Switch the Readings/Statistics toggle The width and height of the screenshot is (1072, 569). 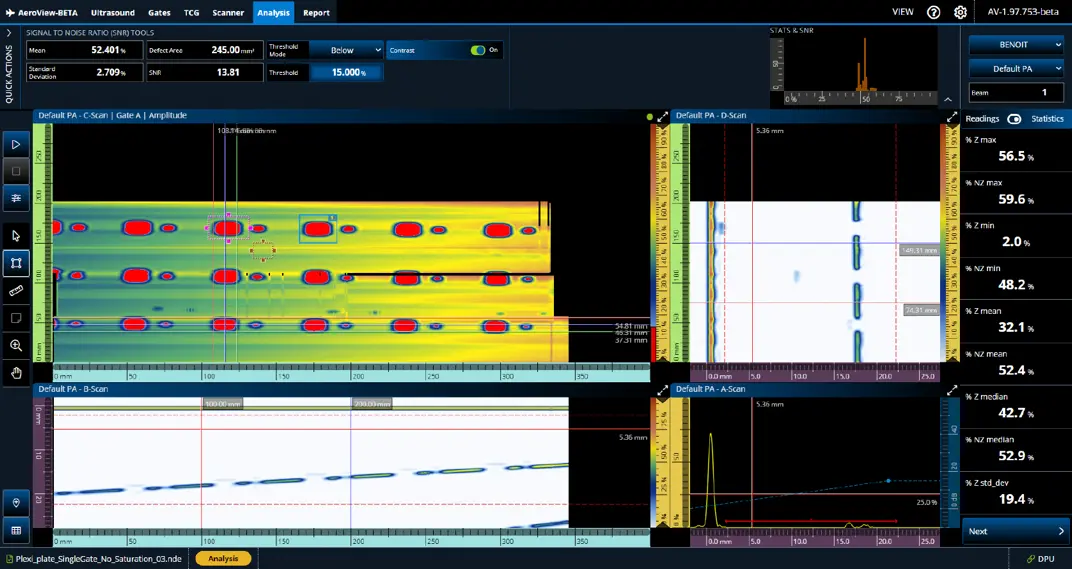tap(1014, 119)
